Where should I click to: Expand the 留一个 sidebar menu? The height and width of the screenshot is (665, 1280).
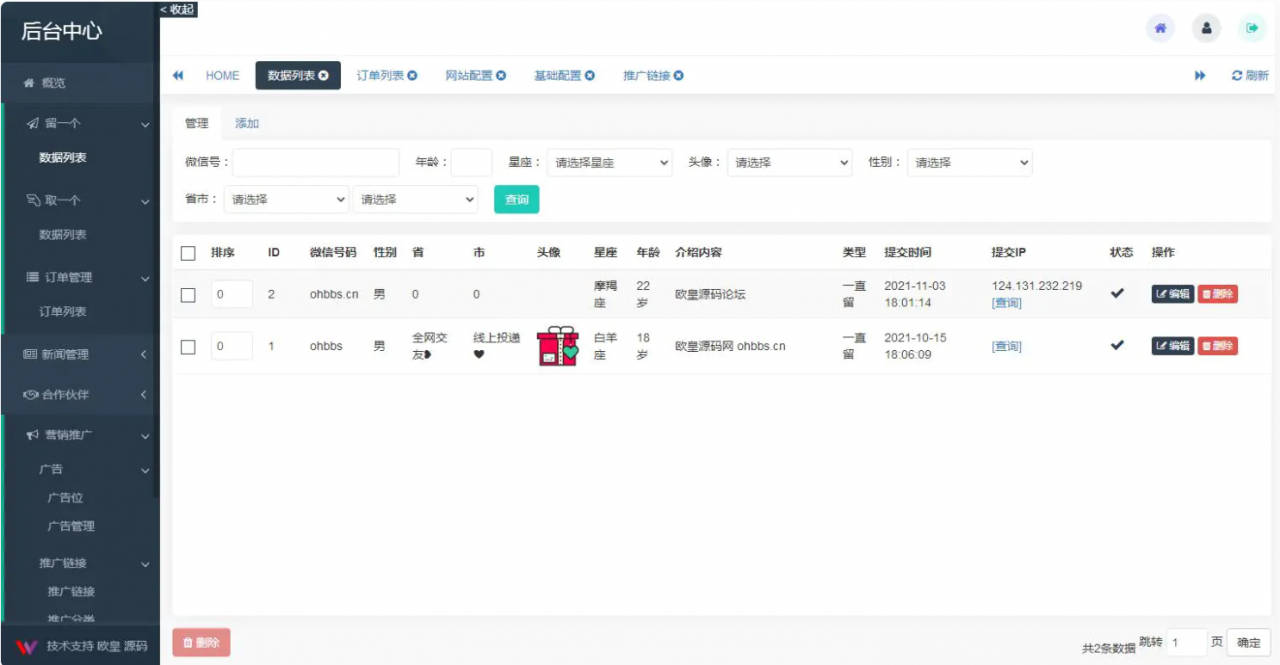[80, 124]
